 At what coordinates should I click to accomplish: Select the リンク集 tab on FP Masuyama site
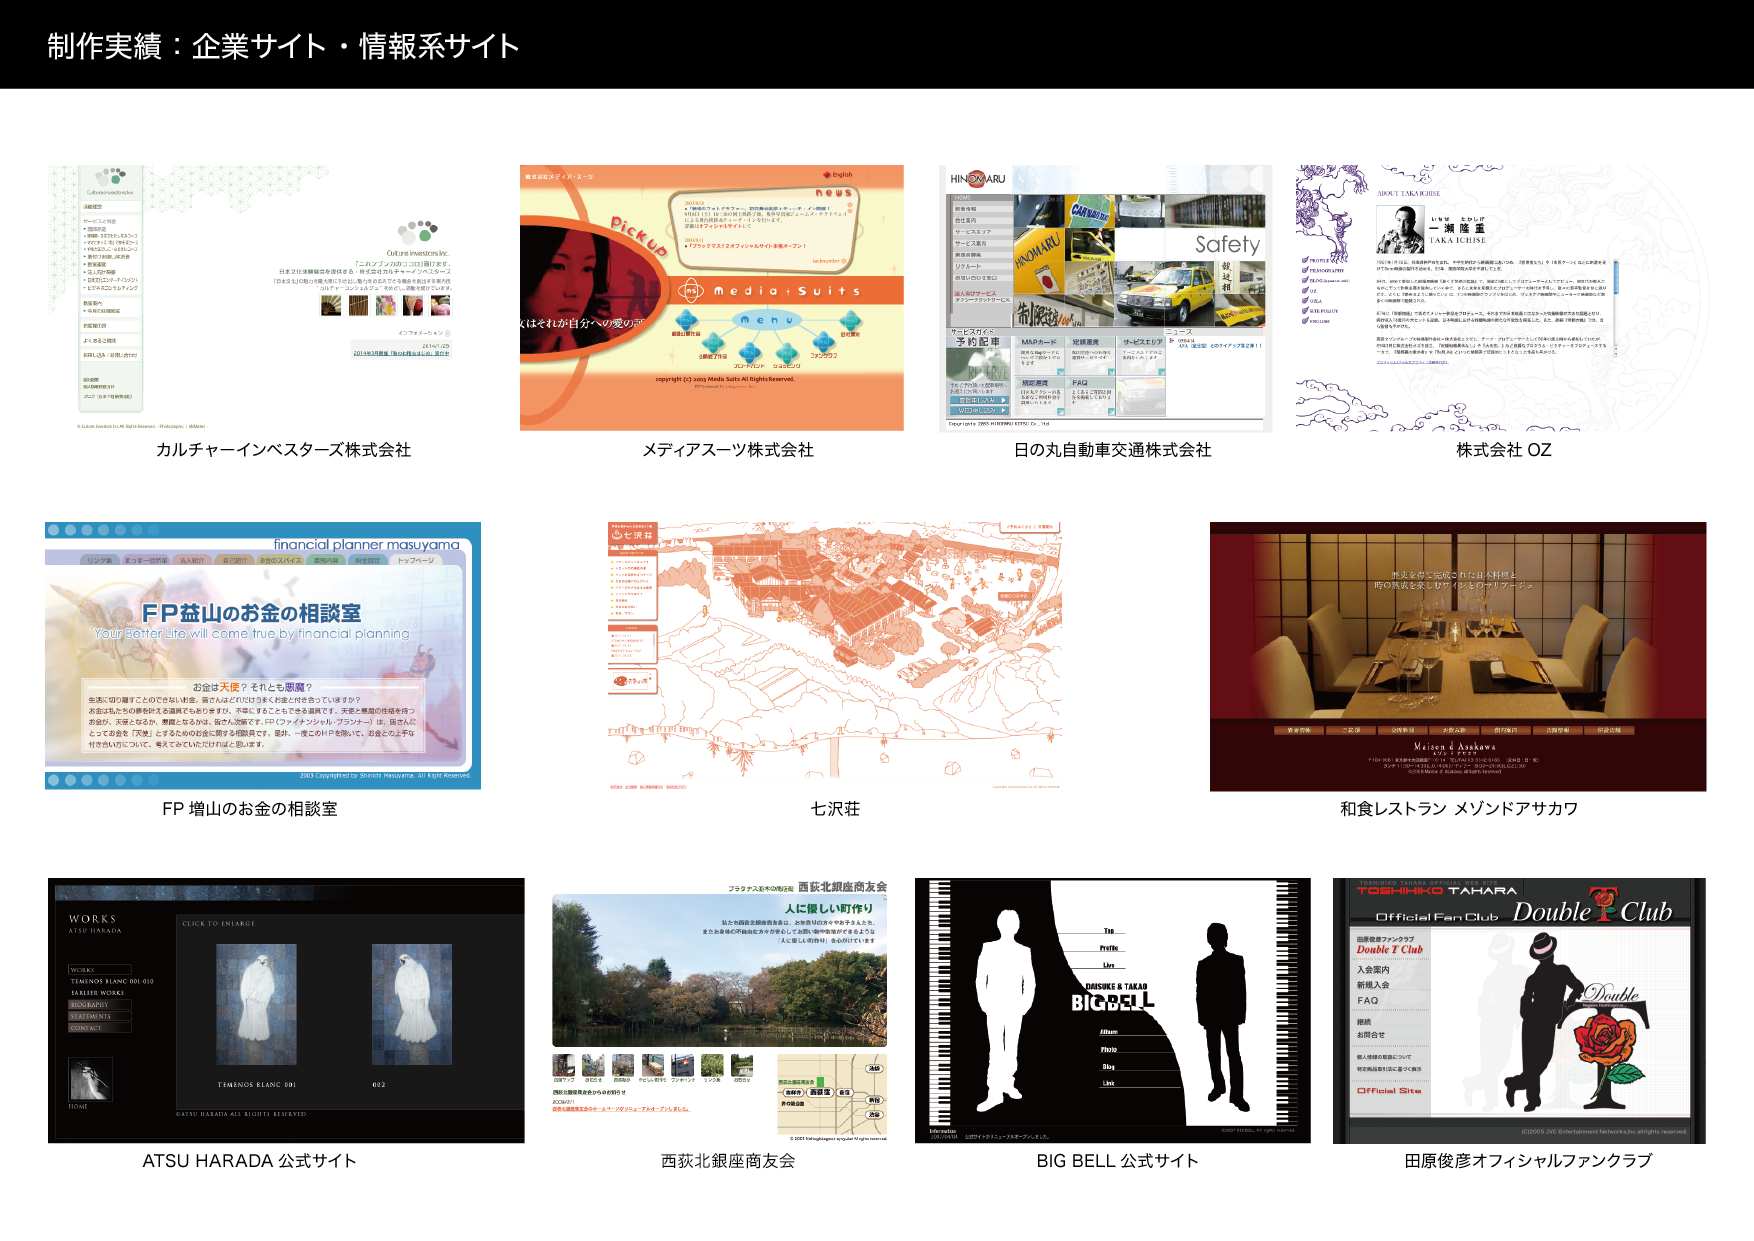pos(100,560)
